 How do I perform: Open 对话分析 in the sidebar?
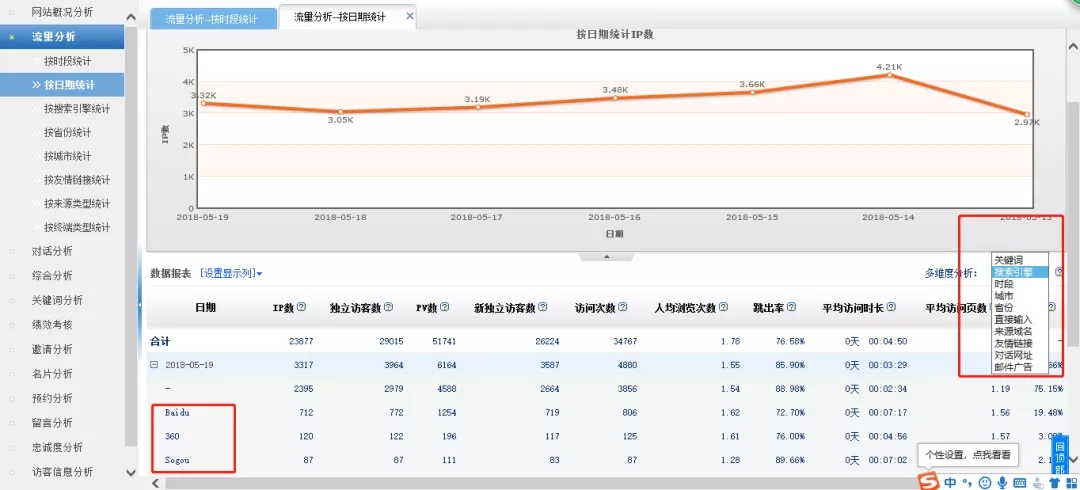pos(52,252)
